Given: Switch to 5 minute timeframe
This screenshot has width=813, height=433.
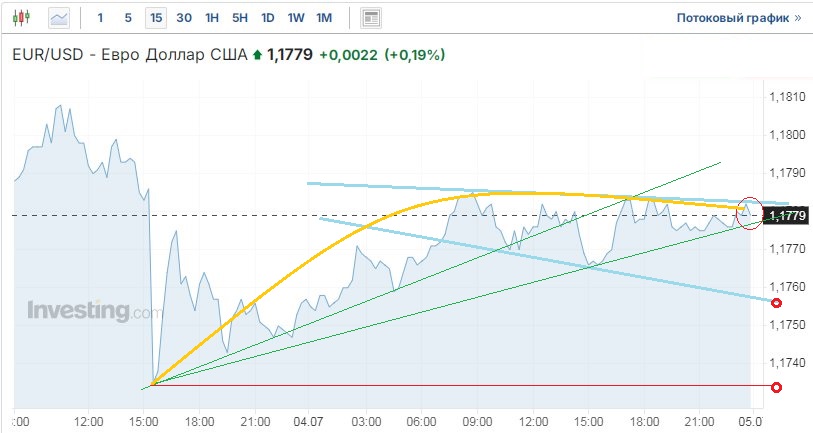Looking at the screenshot, I should (127, 18).
